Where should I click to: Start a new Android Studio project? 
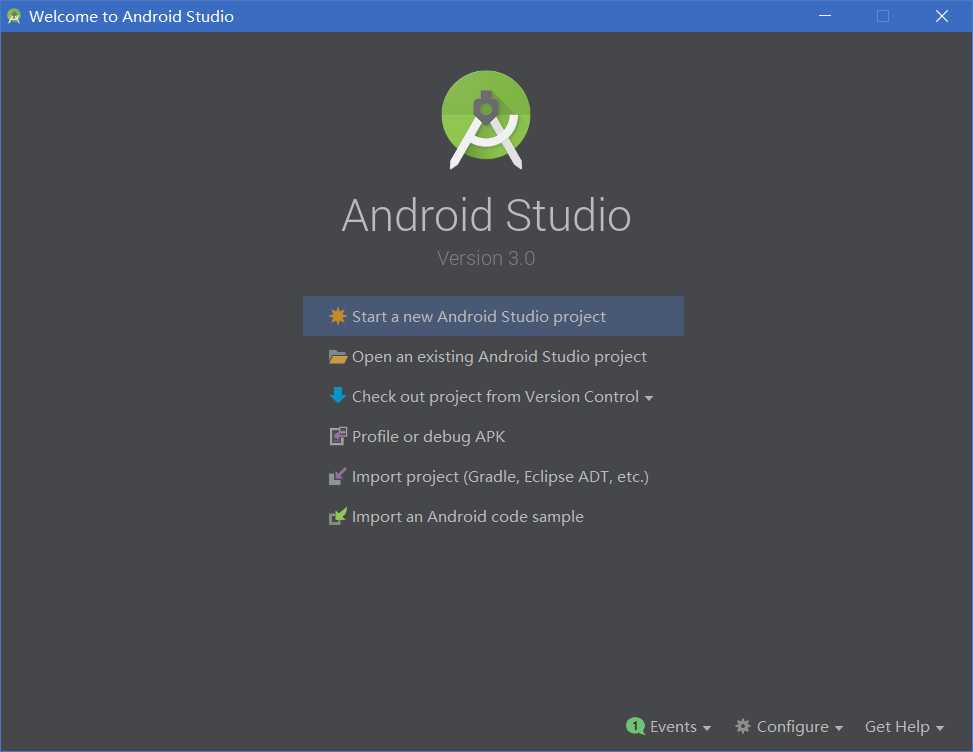coord(493,316)
